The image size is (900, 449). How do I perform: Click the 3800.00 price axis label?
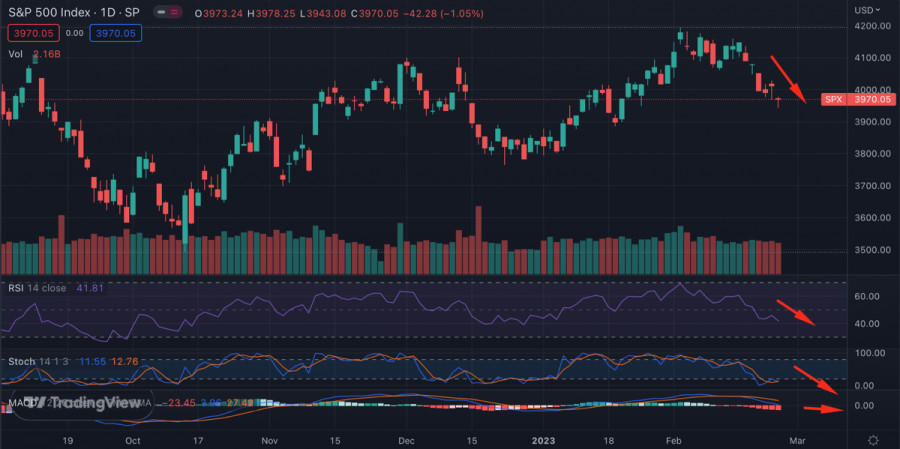pyautogui.click(x=872, y=154)
